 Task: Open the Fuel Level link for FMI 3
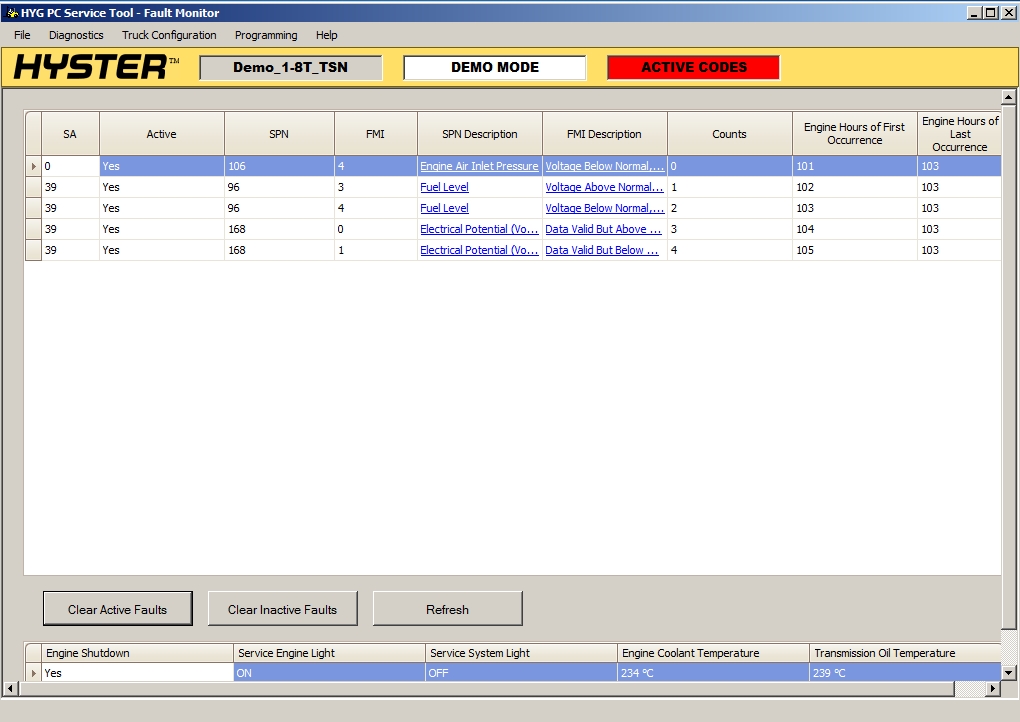tap(444, 187)
